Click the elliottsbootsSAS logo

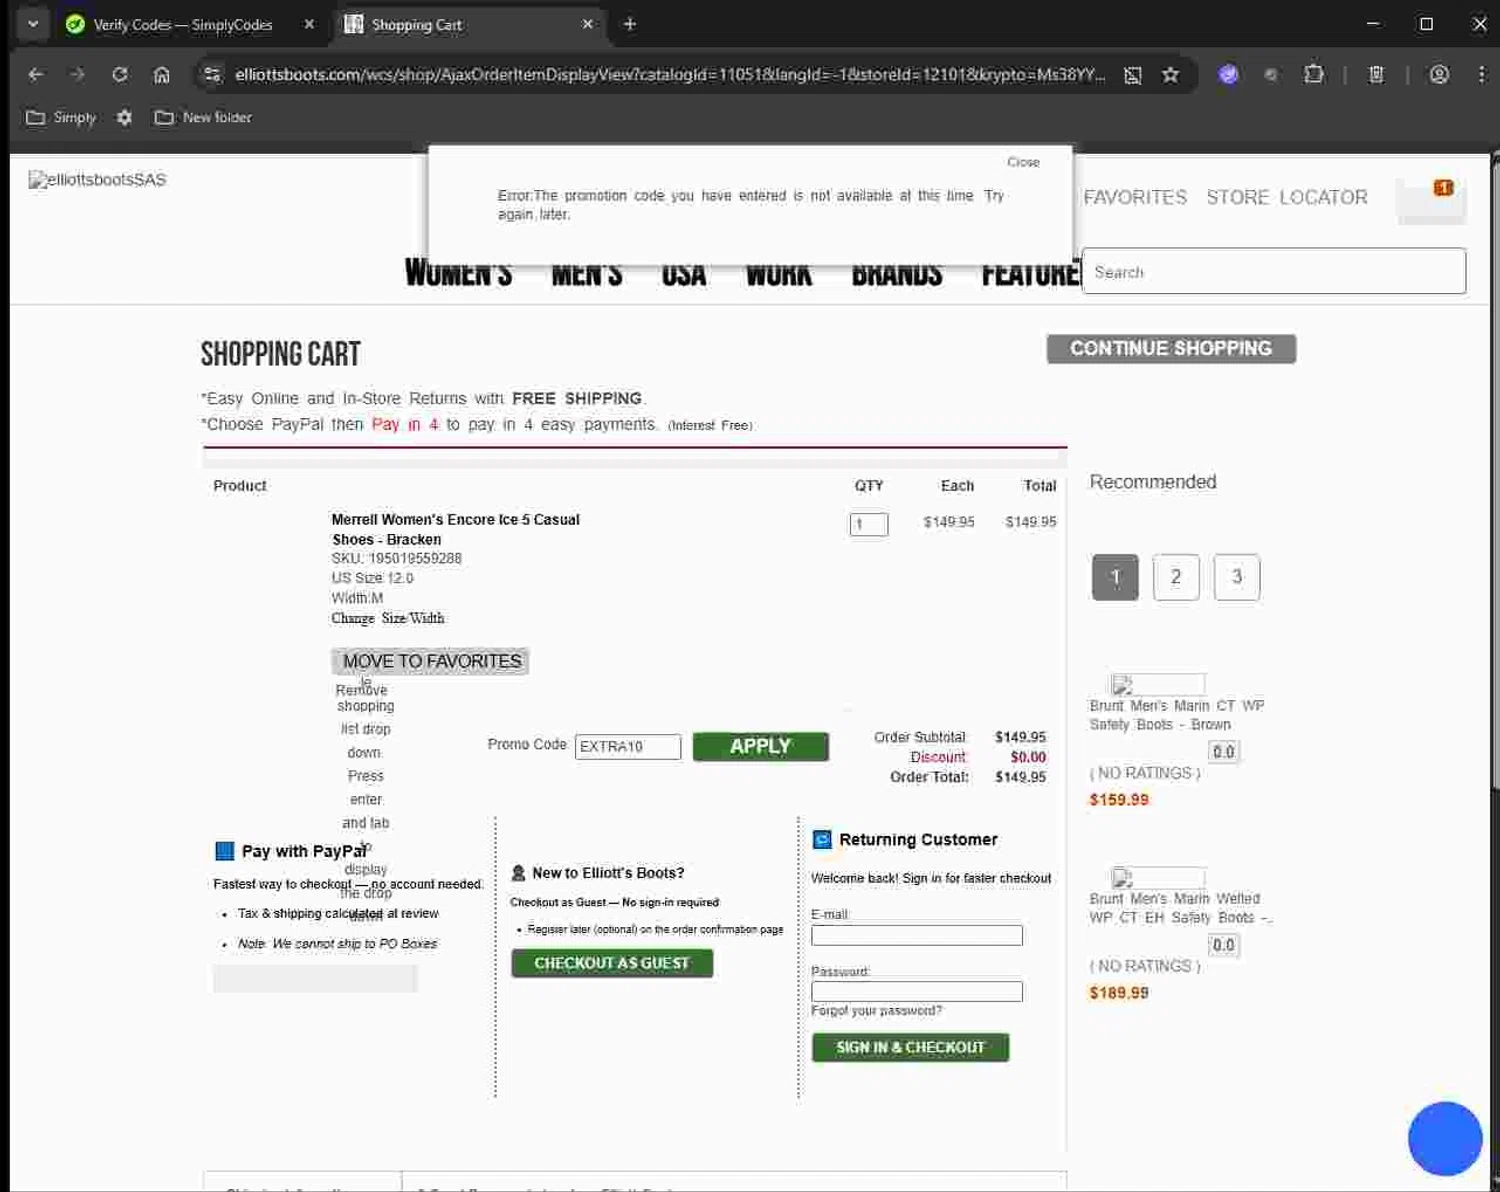pos(97,179)
